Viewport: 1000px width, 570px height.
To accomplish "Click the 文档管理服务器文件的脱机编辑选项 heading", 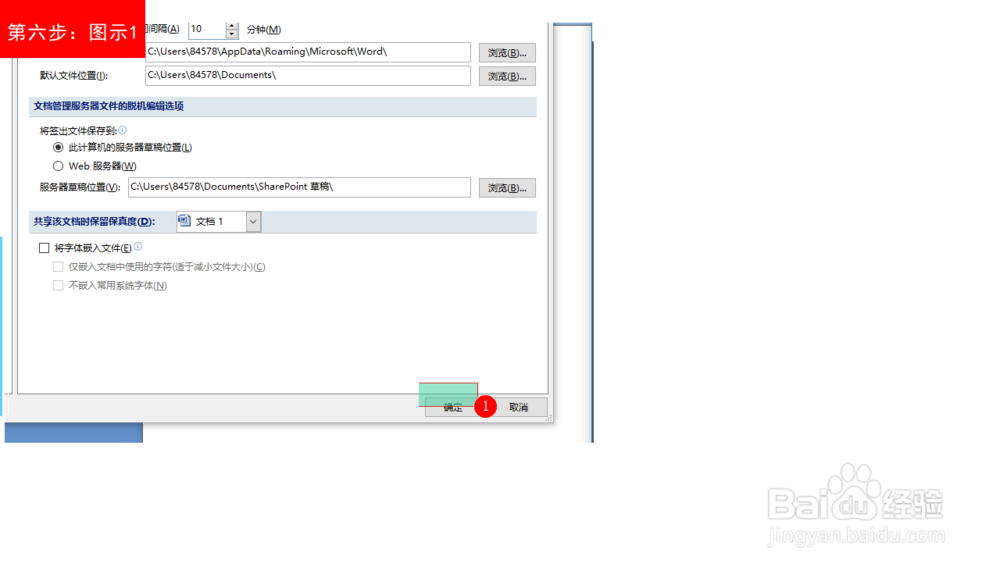I will 108,106.
